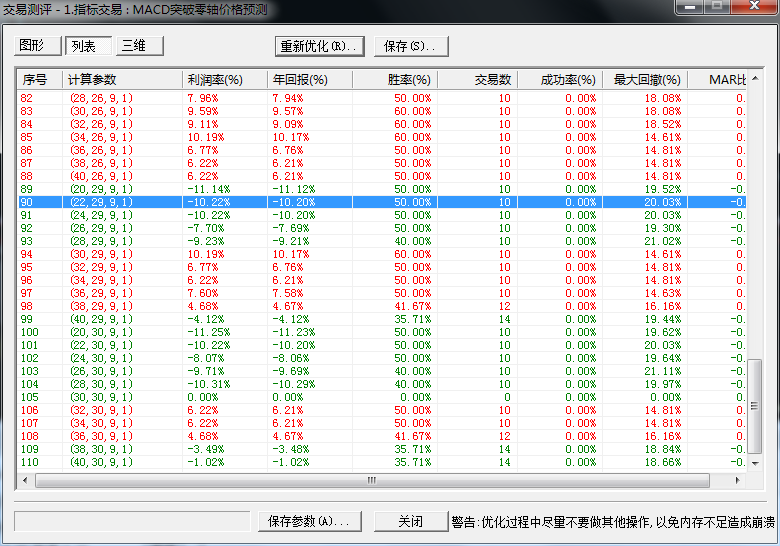Open the 三维 view tab
The image size is (780, 546).
140,46
